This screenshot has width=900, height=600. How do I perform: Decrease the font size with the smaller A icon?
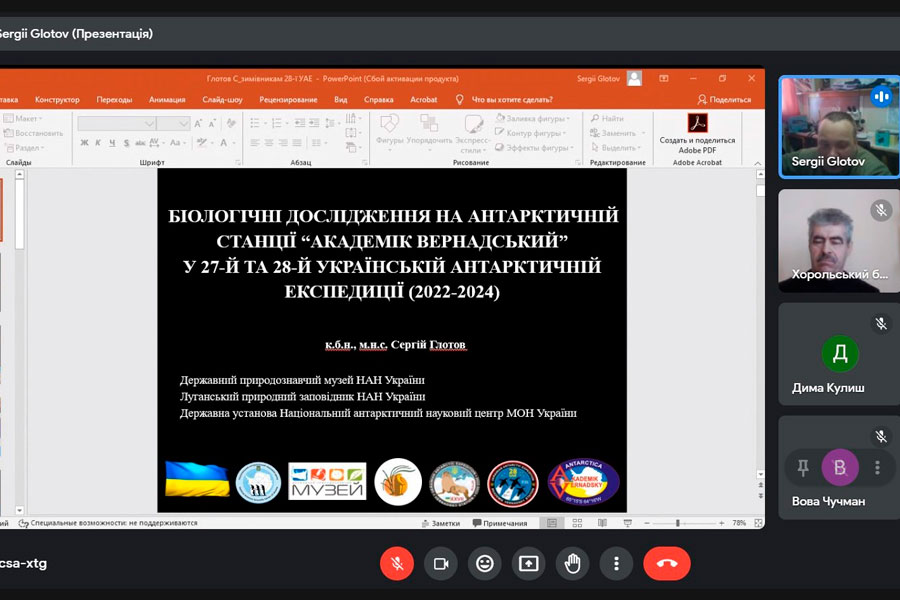coord(212,123)
